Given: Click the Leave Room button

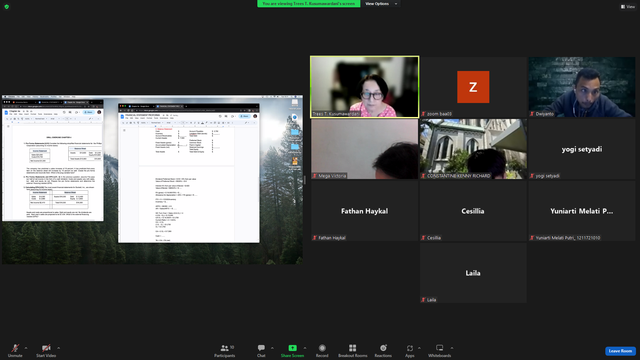Looking at the screenshot, I should pos(620,351).
